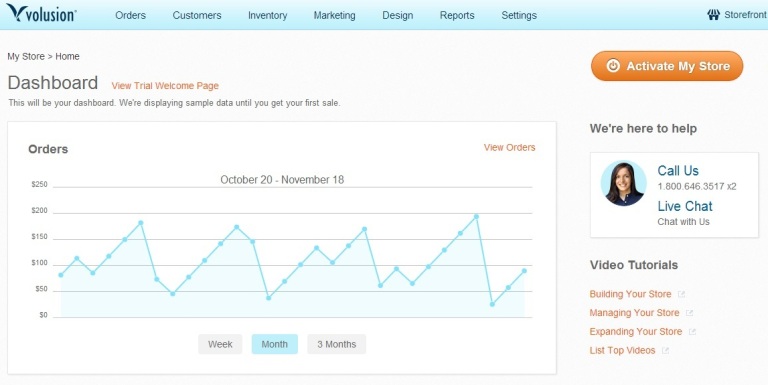Expand the Reports menu
Viewport: 768px width, 385px height.
pyautogui.click(x=457, y=15)
